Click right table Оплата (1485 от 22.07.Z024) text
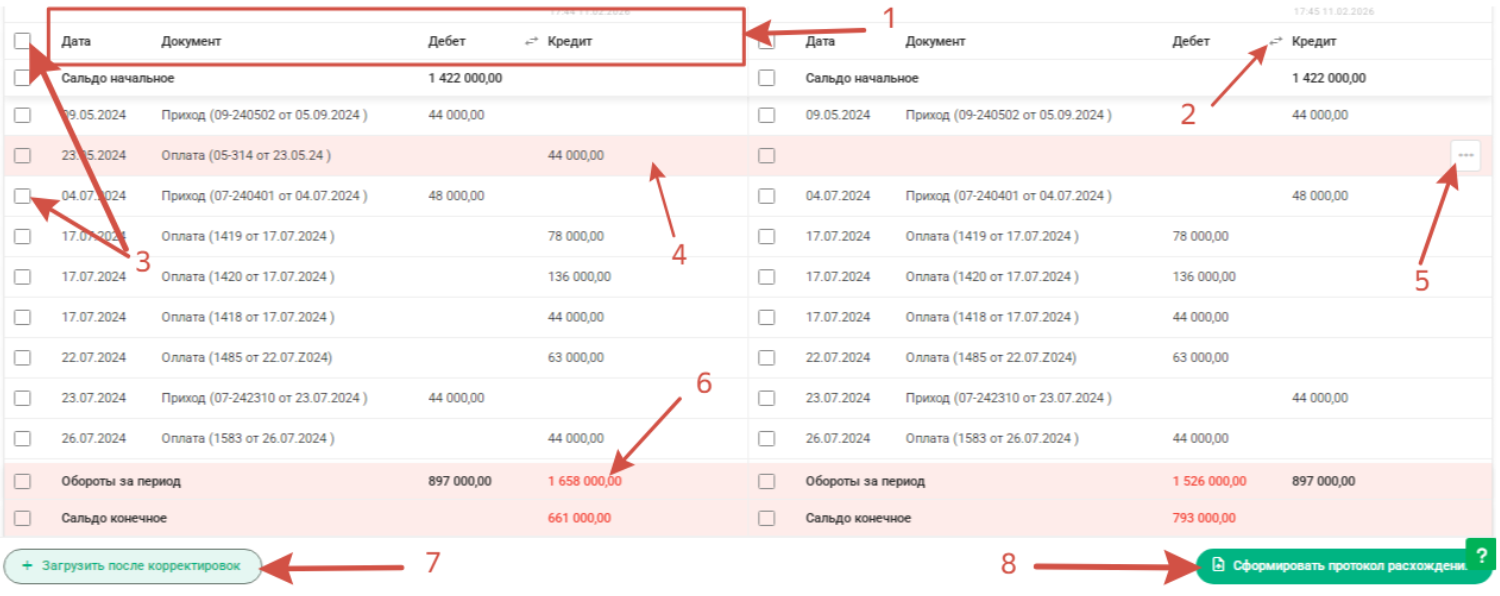 991,357
